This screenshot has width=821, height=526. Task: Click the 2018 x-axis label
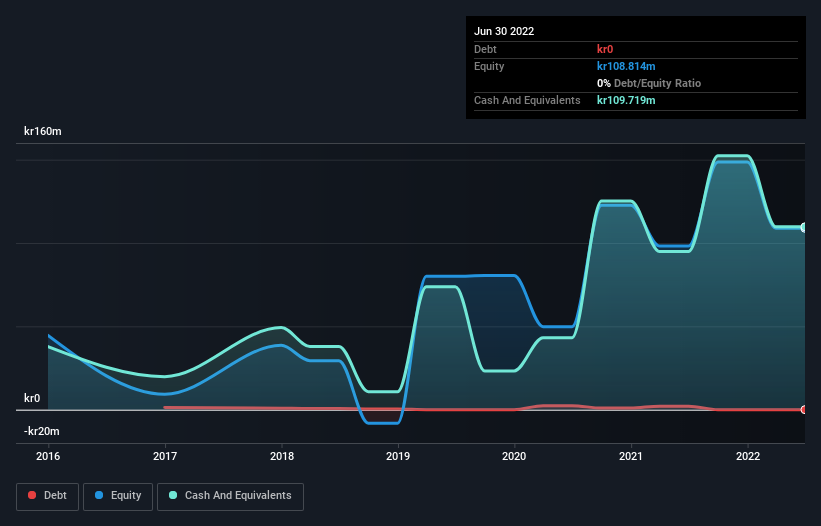[x=282, y=456]
